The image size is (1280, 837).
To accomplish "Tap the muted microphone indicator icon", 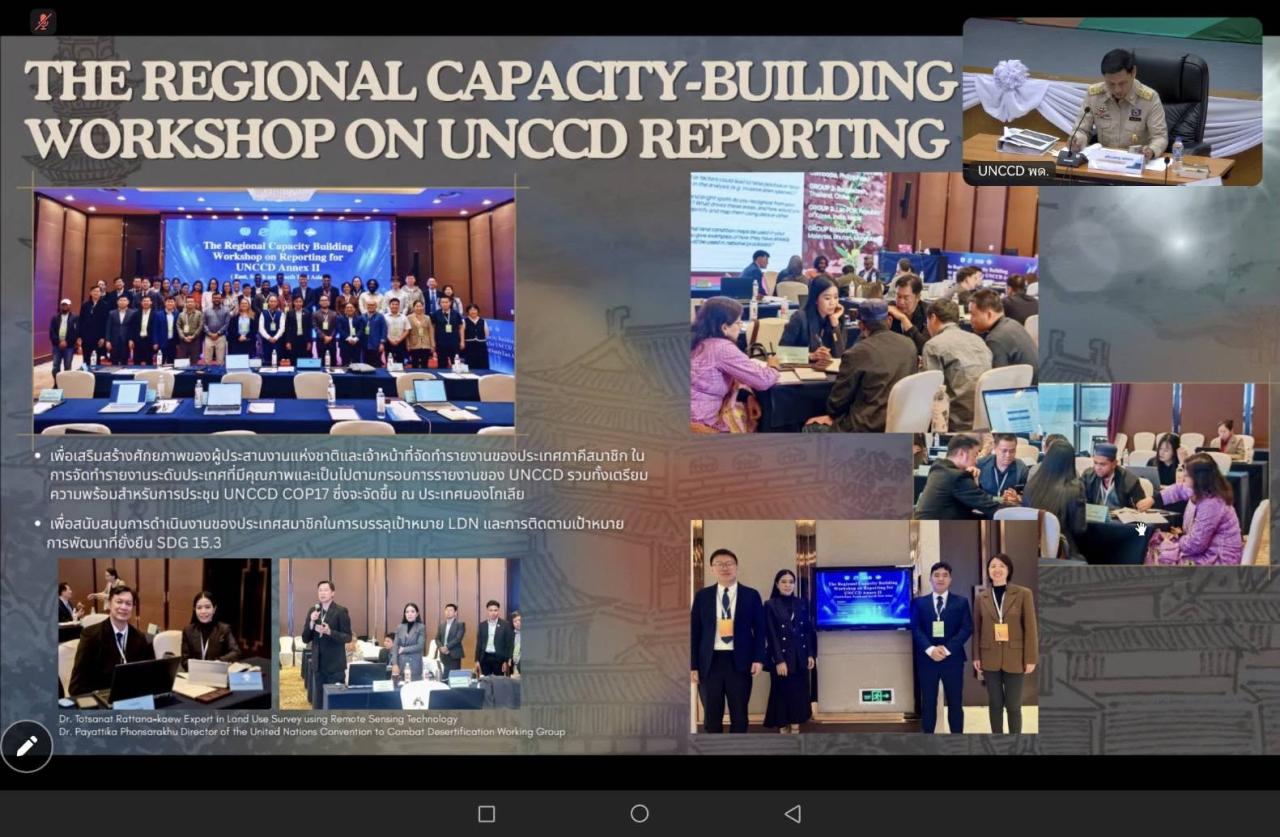I will [43, 21].
